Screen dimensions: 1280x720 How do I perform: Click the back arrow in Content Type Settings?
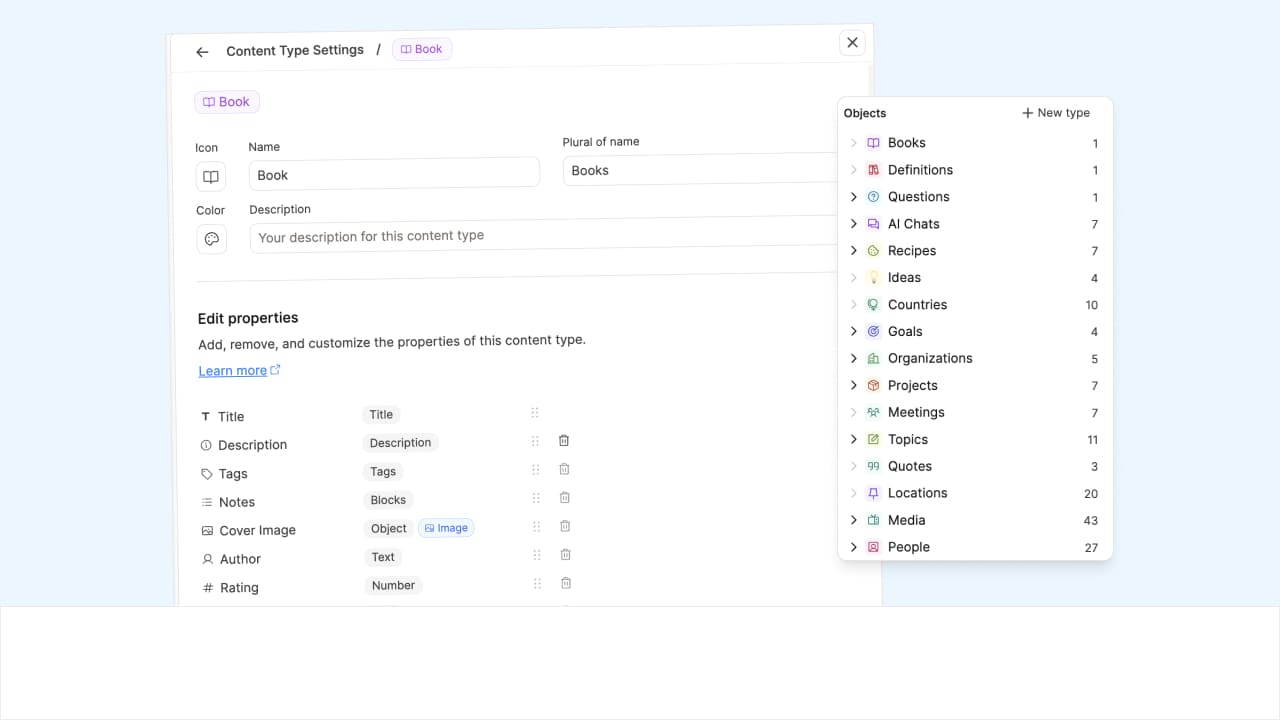coord(202,52)
